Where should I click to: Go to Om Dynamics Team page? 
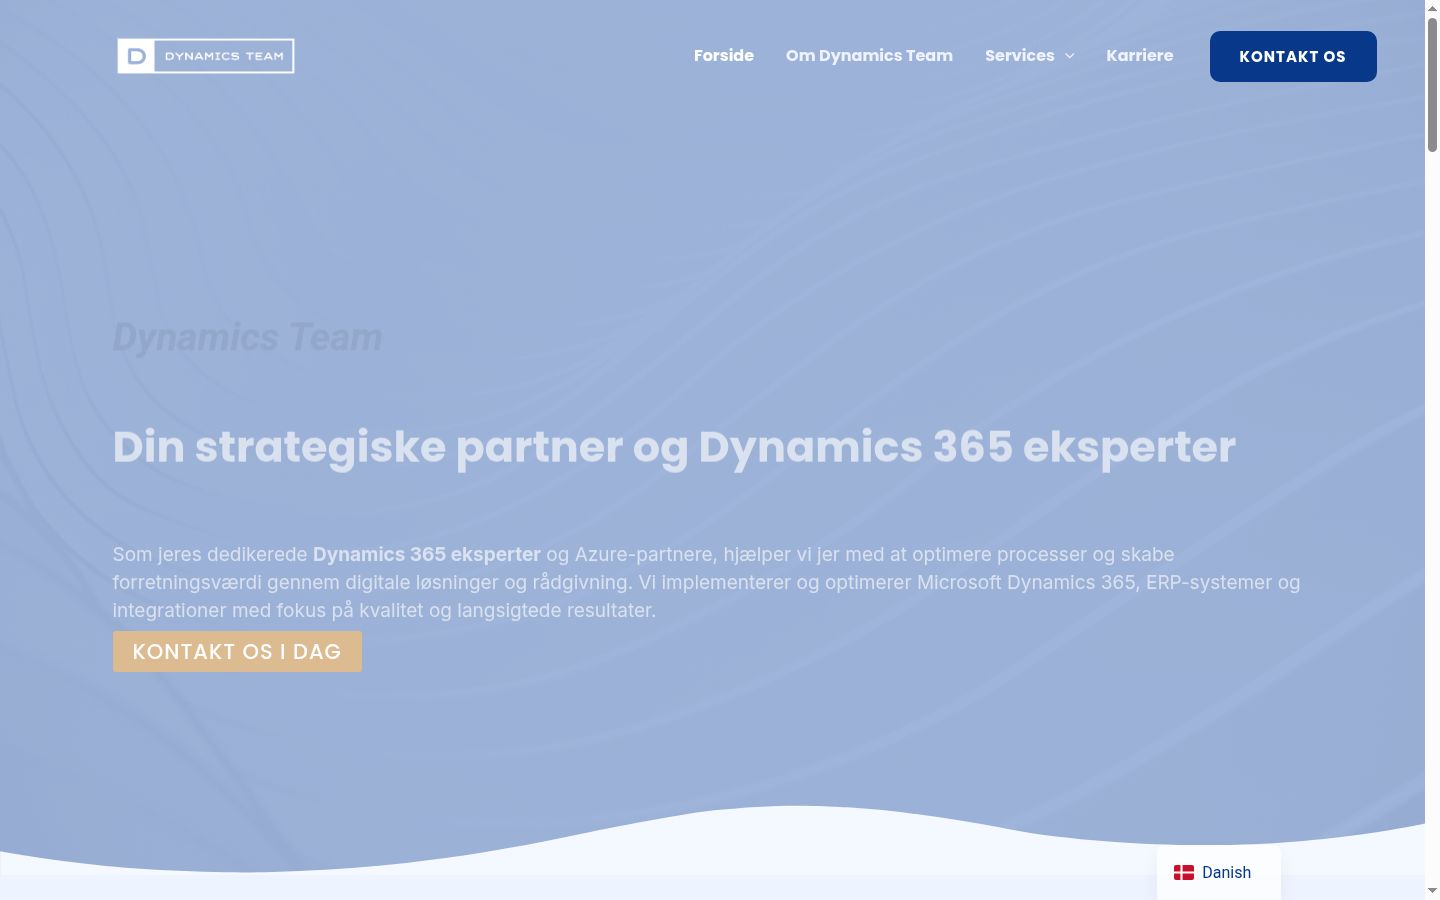point(869,56)
